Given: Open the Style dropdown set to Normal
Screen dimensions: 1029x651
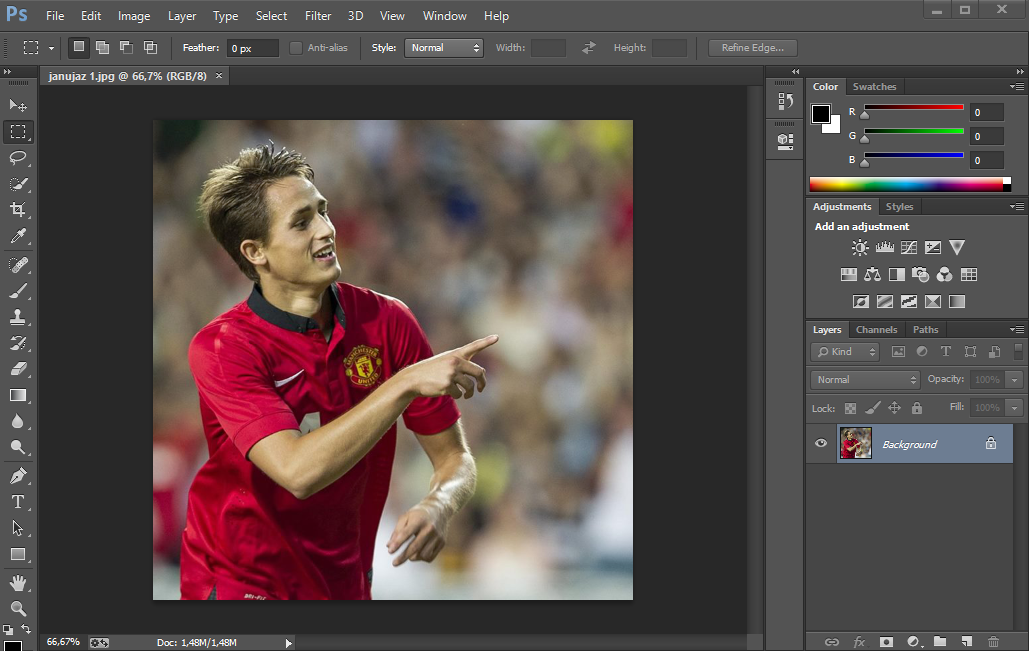Looking at the screenshot, I should (443, 48).
